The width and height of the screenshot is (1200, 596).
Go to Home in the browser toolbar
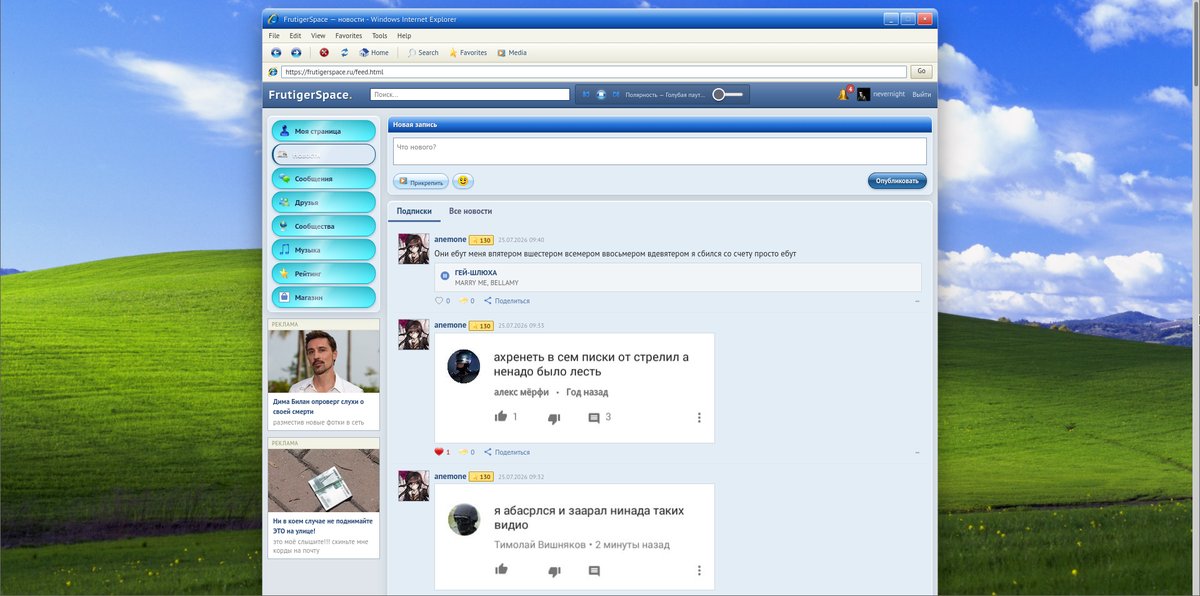coord(374,52)
